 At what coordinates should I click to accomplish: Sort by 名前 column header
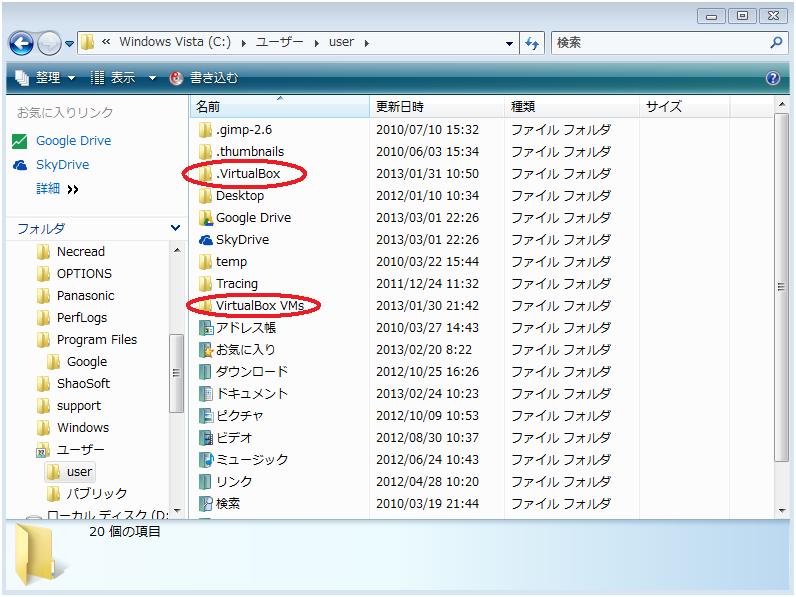coord(280,107)
